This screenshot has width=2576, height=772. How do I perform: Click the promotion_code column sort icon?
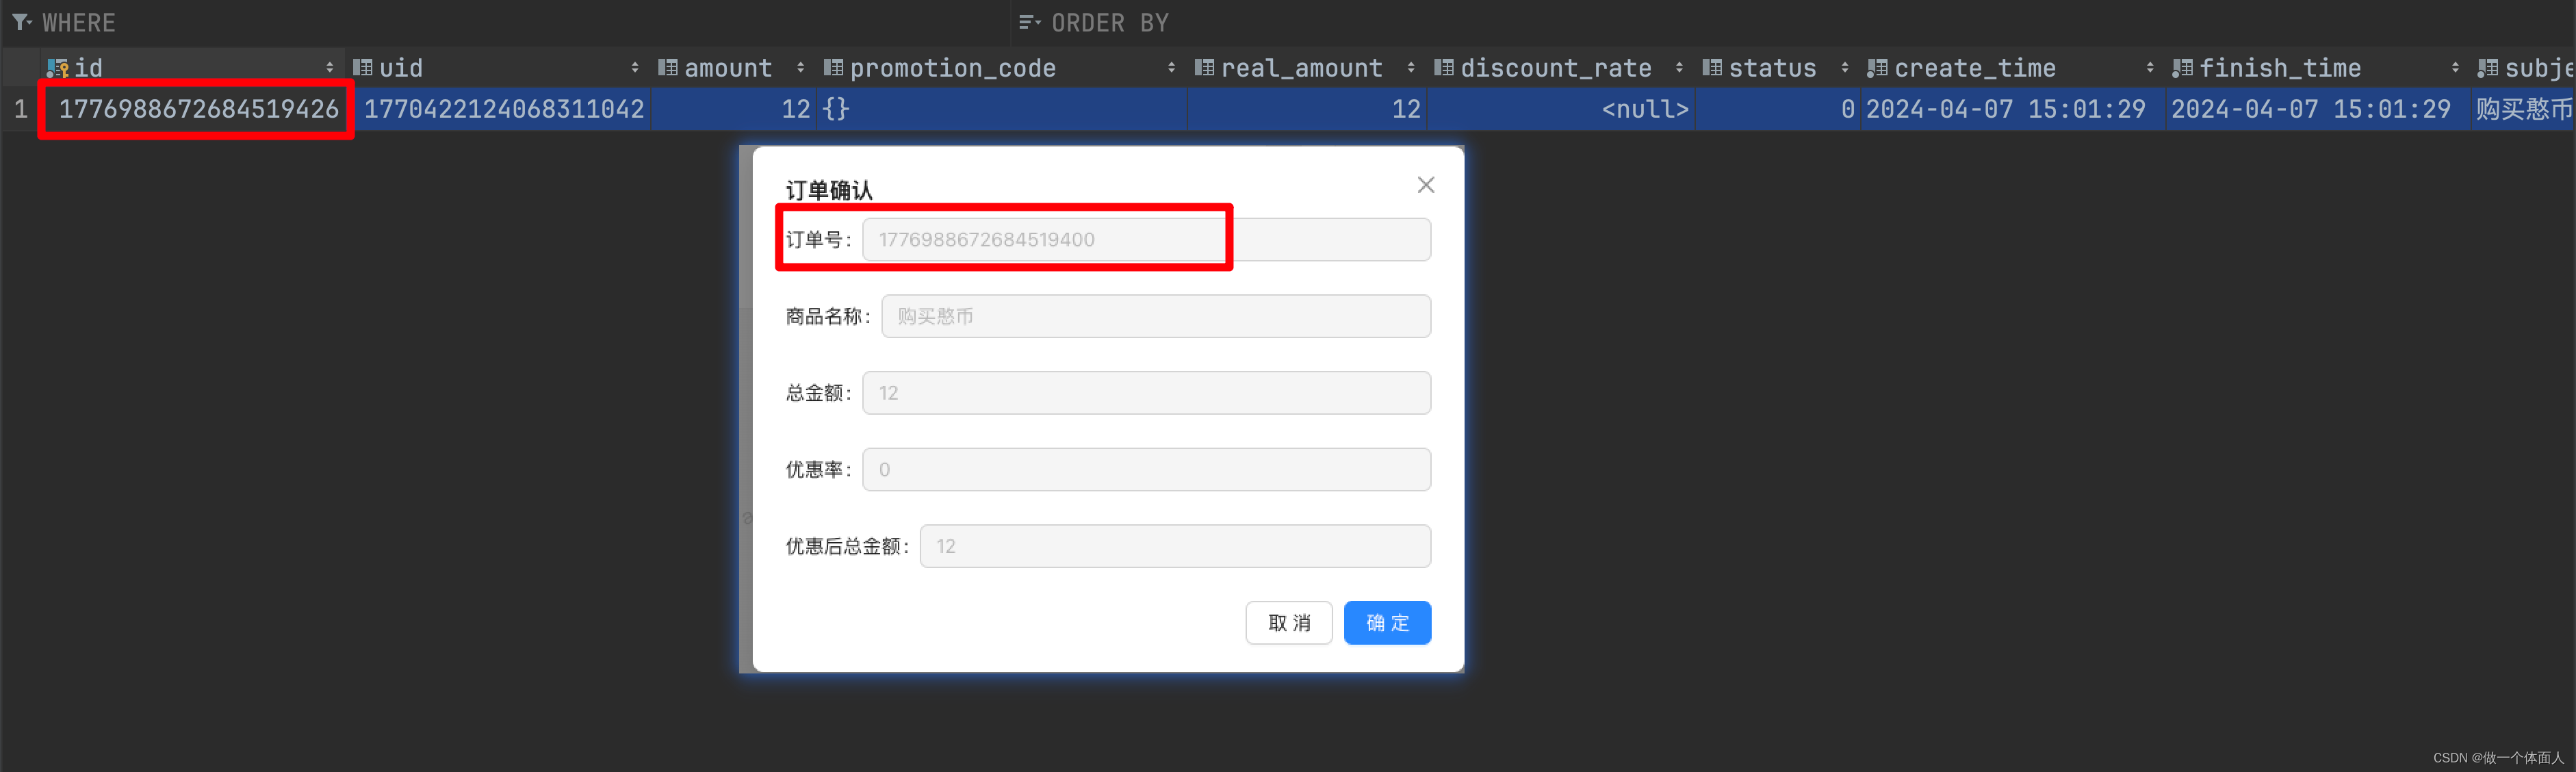coord(1172,67)
